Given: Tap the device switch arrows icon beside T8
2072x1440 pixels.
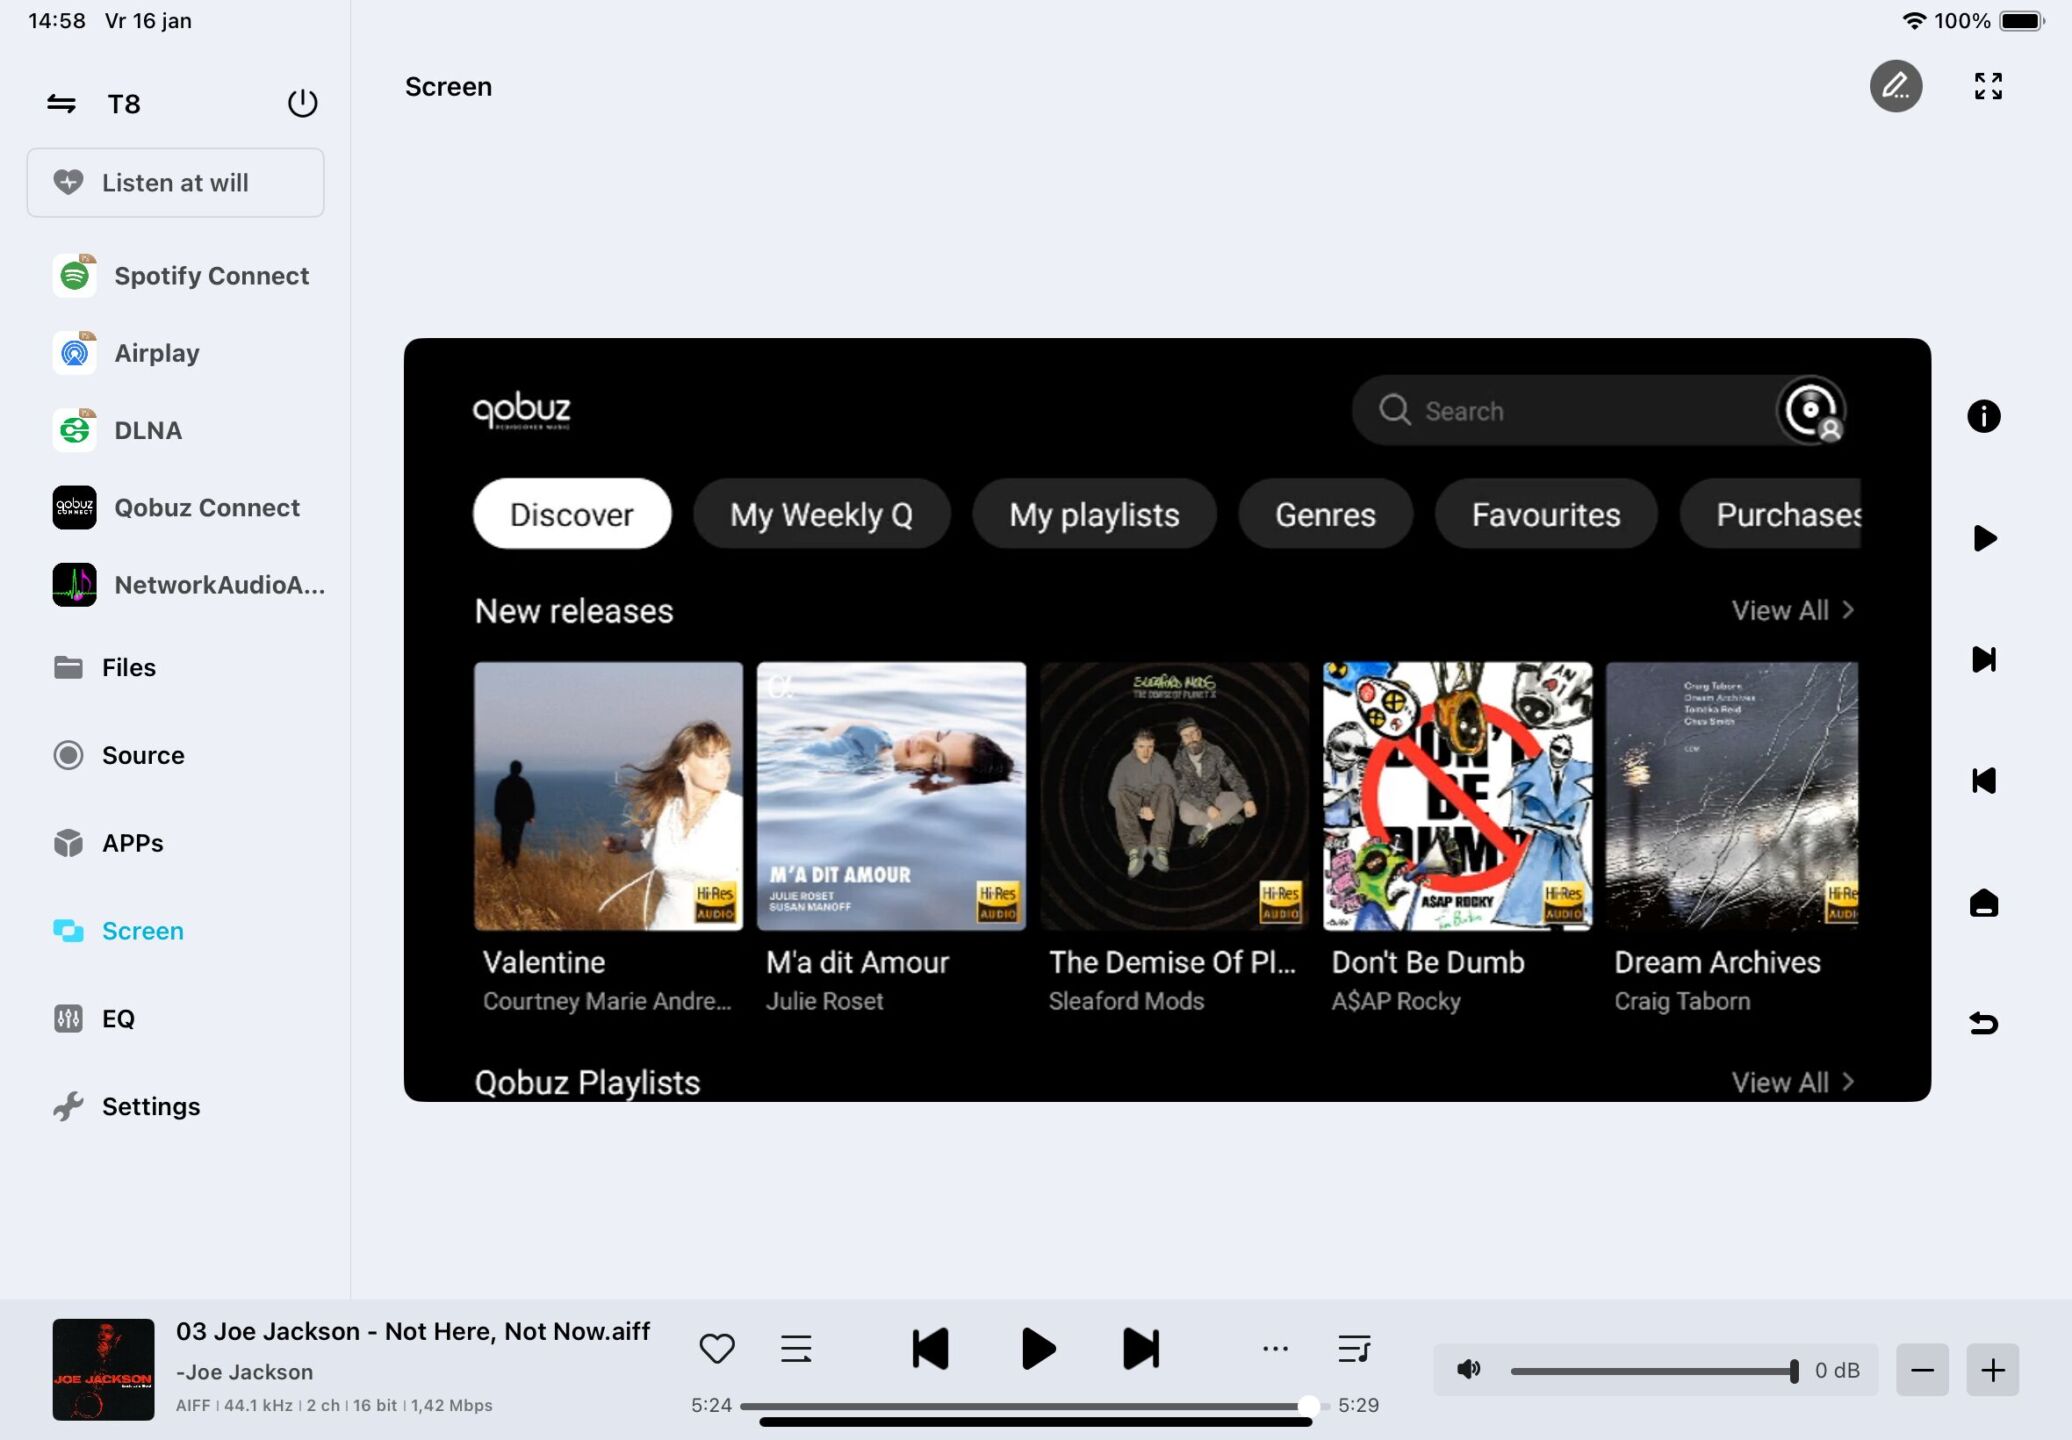Looking at the screenshot, I should pos(61,103).
